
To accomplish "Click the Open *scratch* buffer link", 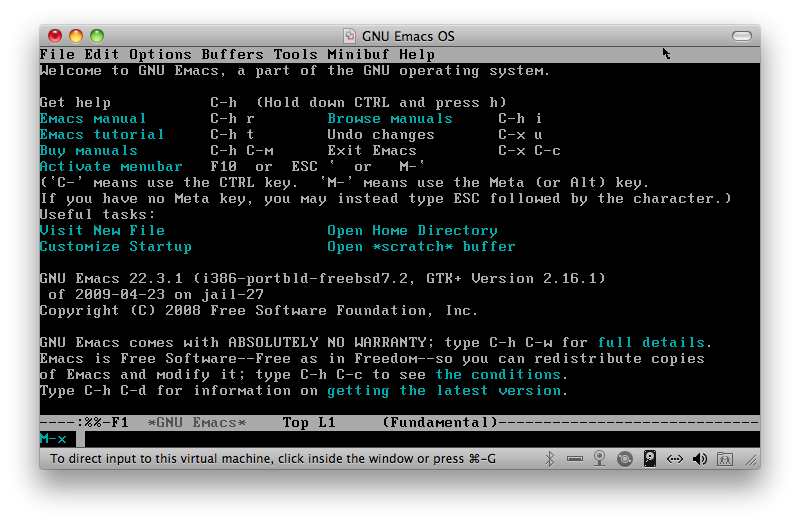I will click(x=421, y=246).
